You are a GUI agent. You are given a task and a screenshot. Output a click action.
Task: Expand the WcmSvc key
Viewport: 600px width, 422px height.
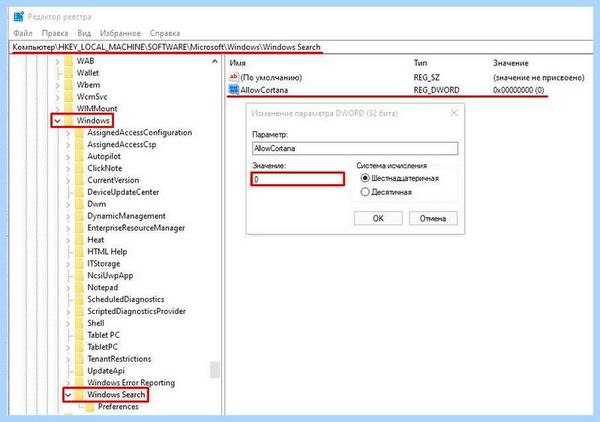click(x=57, y=97)
